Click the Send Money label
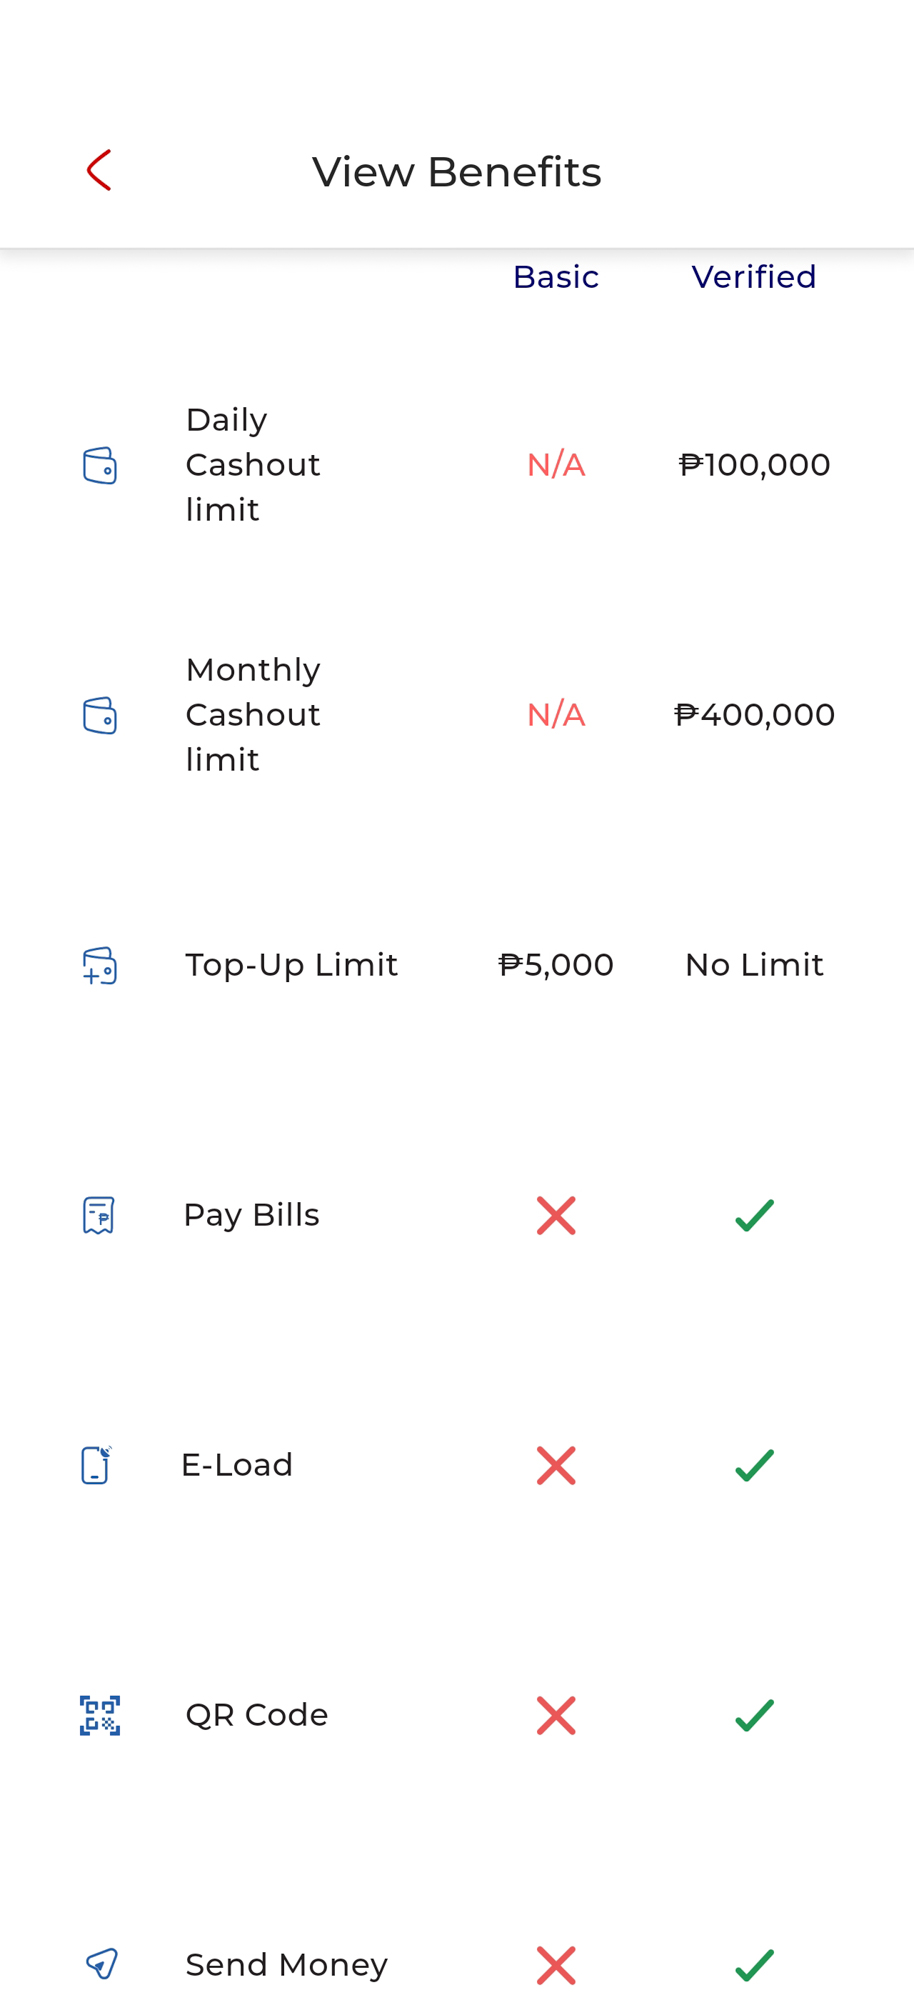Image resolution: width=914 pixels, height=2000 pixels. (x=286, y=1965)
